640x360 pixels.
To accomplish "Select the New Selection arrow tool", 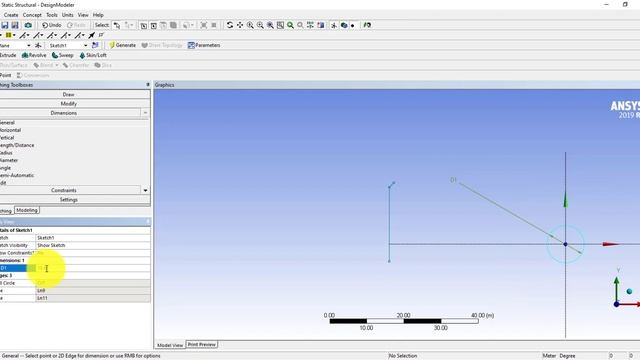I will (x=117, y=25).
